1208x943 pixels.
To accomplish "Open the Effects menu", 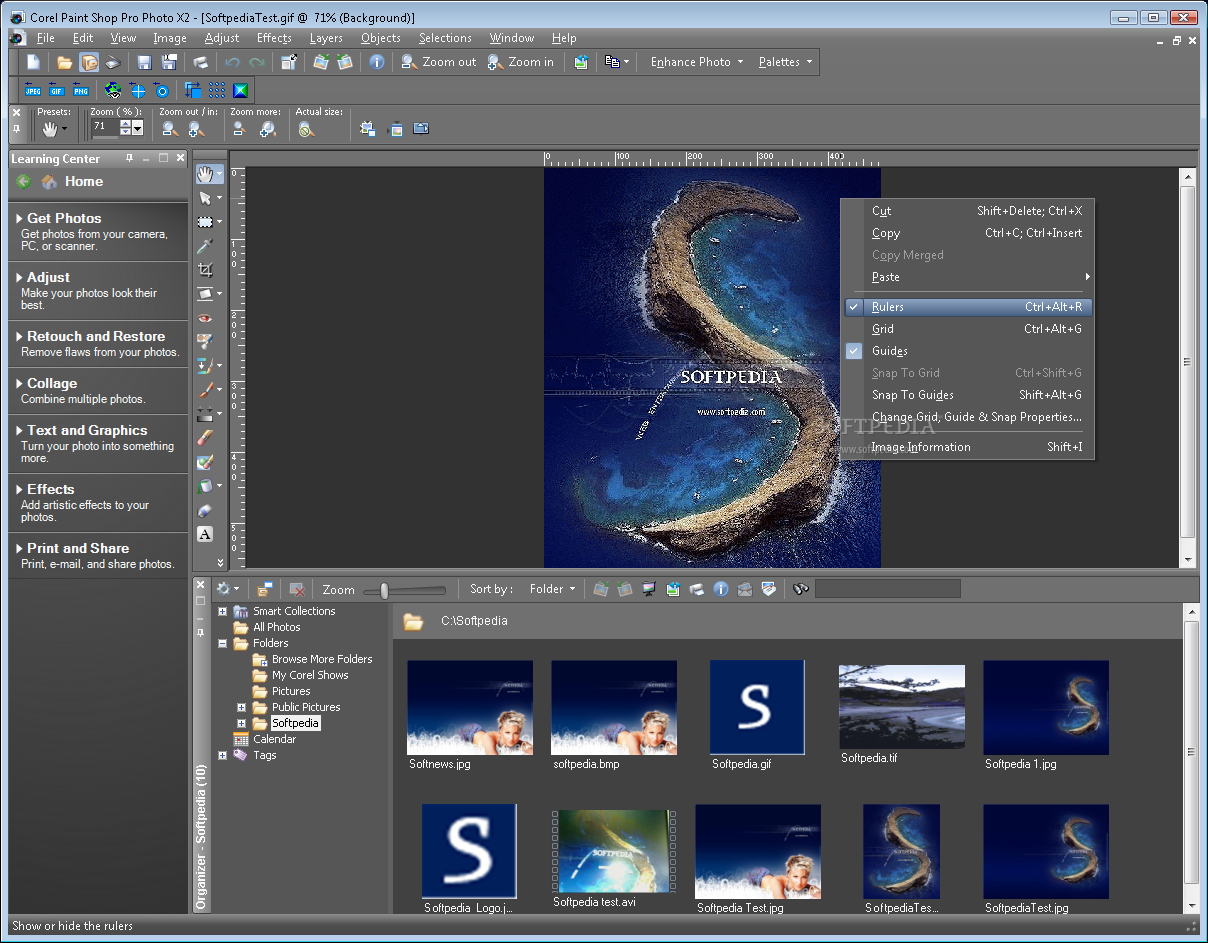I will (273, 38).
